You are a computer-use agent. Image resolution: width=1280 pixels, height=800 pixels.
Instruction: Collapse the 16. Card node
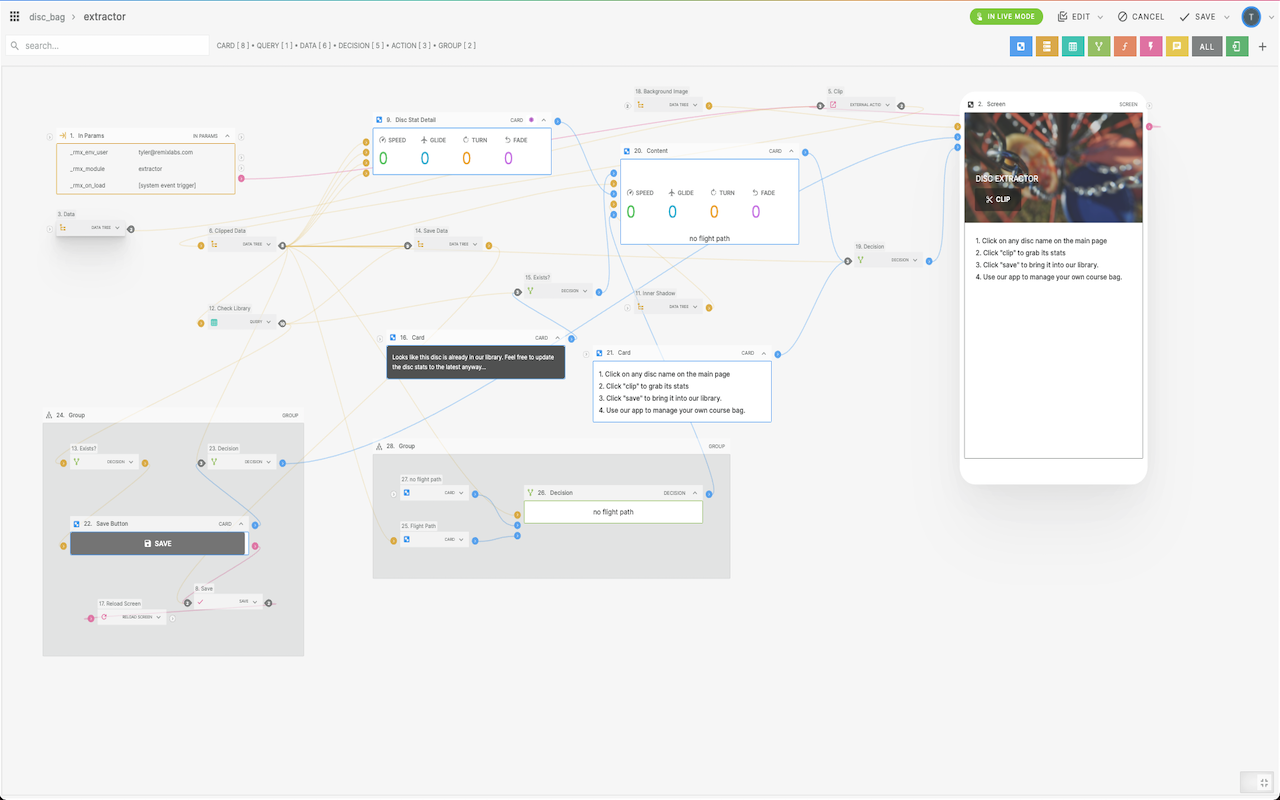pyautogui.click(x=557, y=338)
